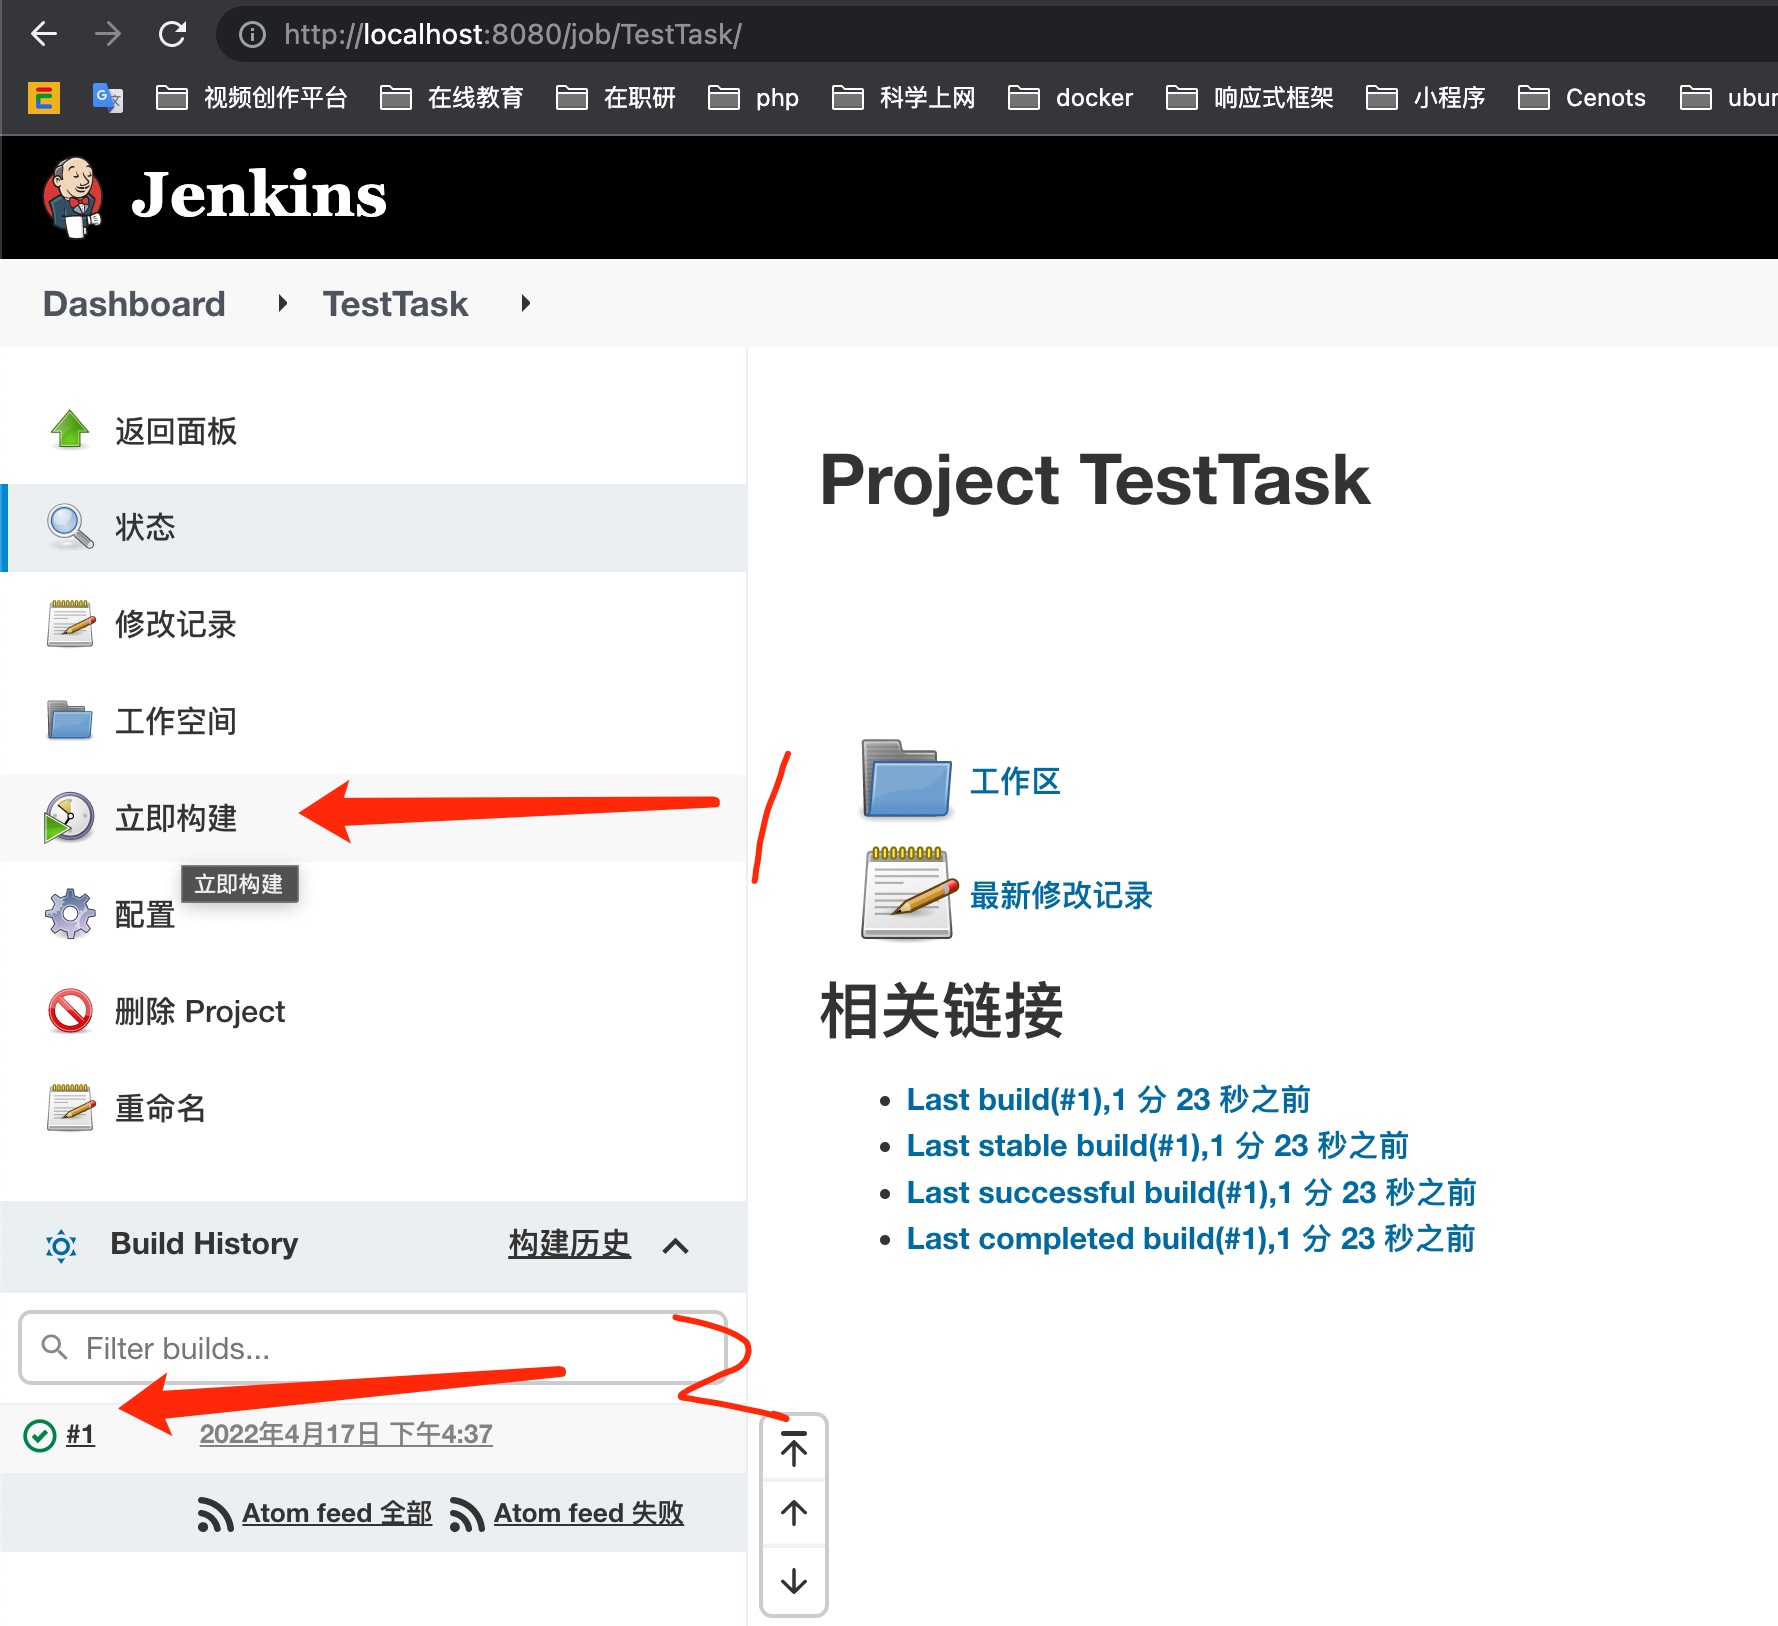Click the green arrow 返回面板 icon
The height and width of the screenshot is (1626, 1778).
(x=70, y=430)
